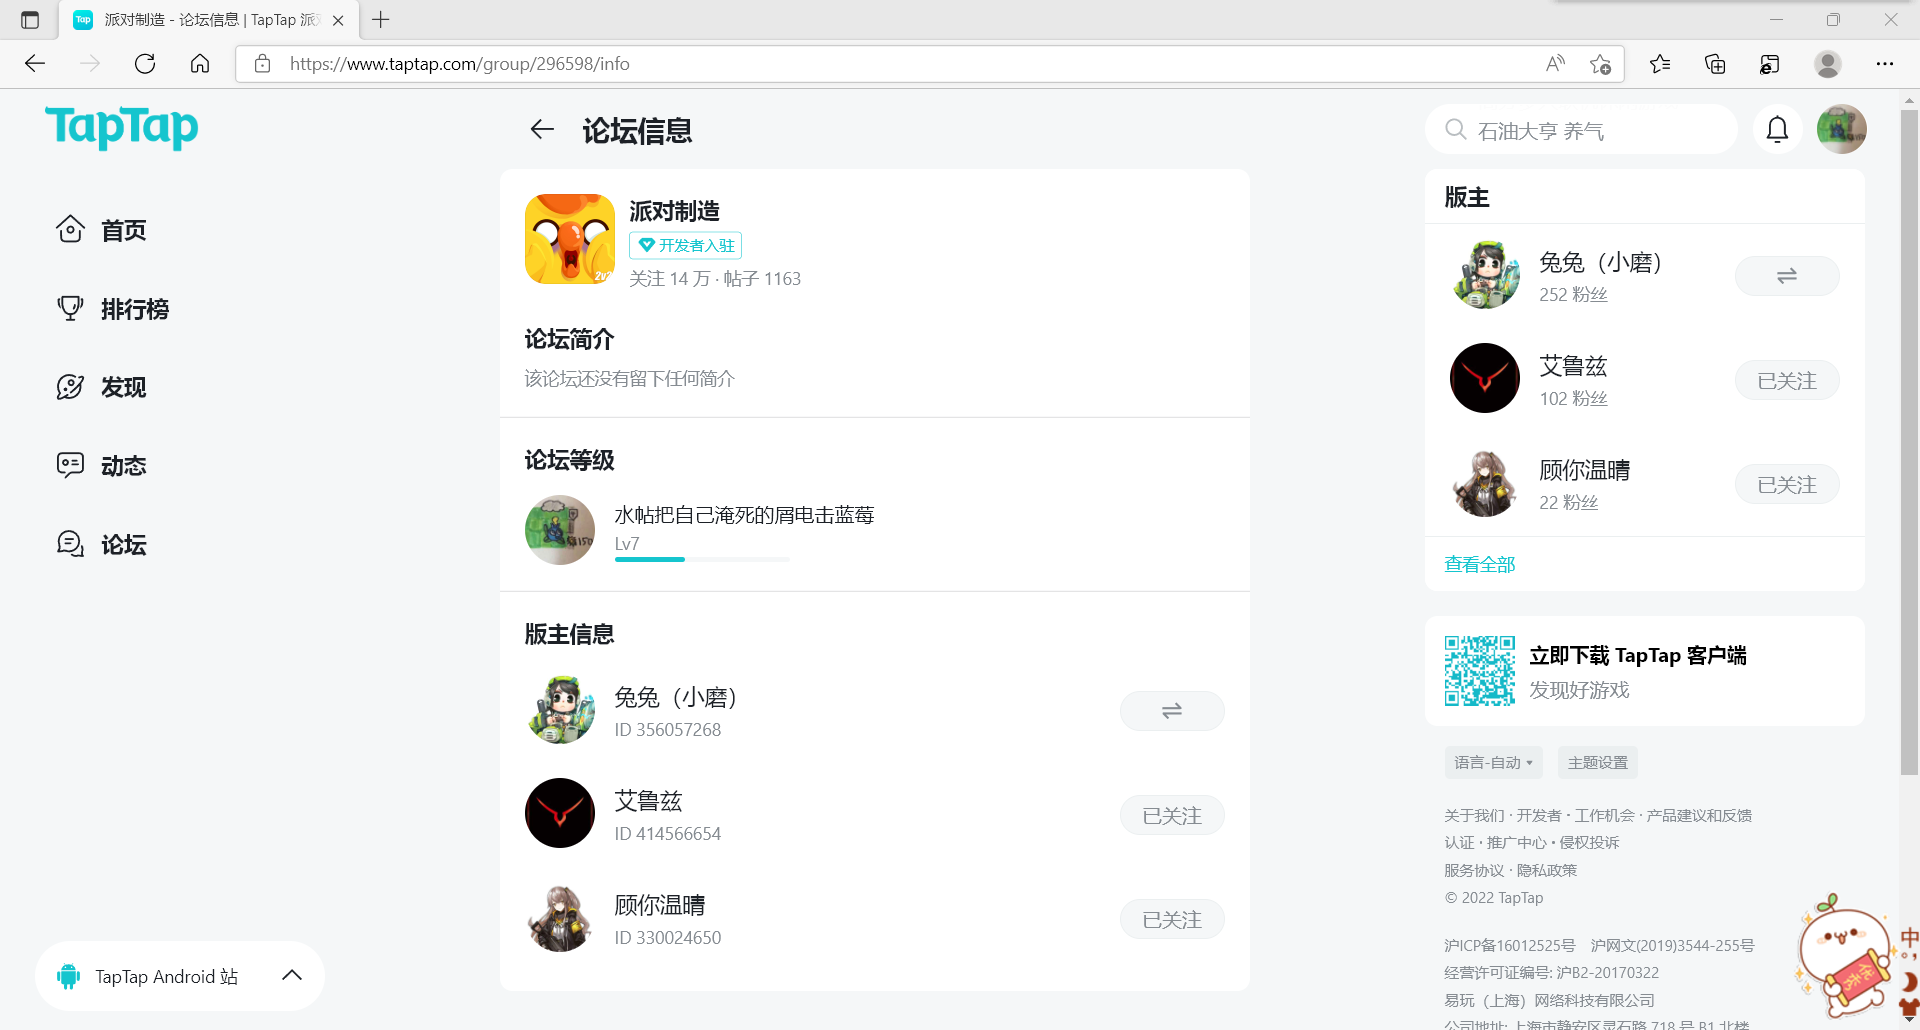Viewport: 1920px width, 1030px height.
Task: Open 兔兔（小磨）avatar in 版主 sidebar
Action: 1485,274
